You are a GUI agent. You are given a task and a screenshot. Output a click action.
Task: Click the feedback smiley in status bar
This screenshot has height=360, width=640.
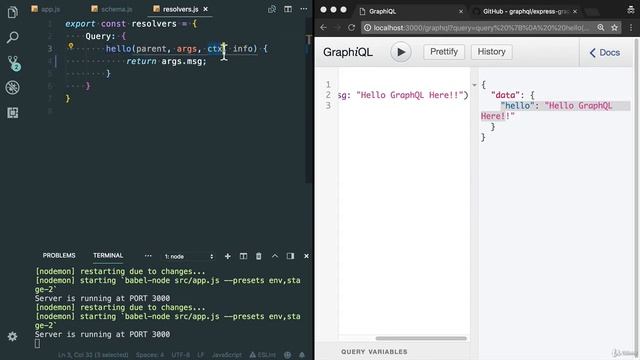[x=287, y=355]
